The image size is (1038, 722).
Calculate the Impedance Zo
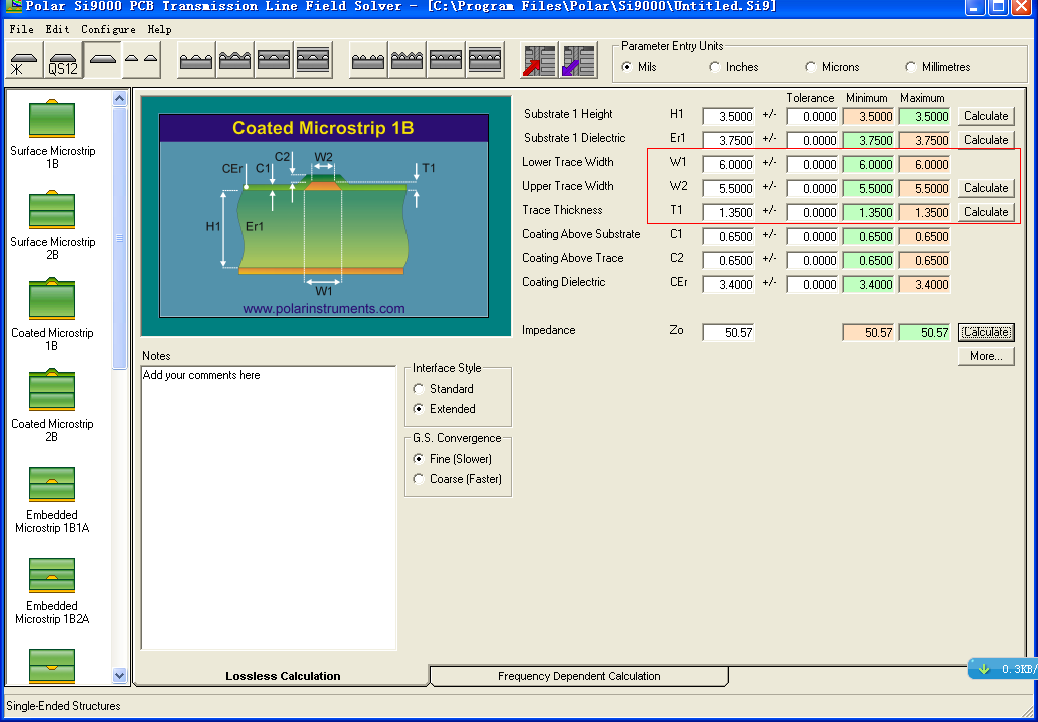coord(986,332)
